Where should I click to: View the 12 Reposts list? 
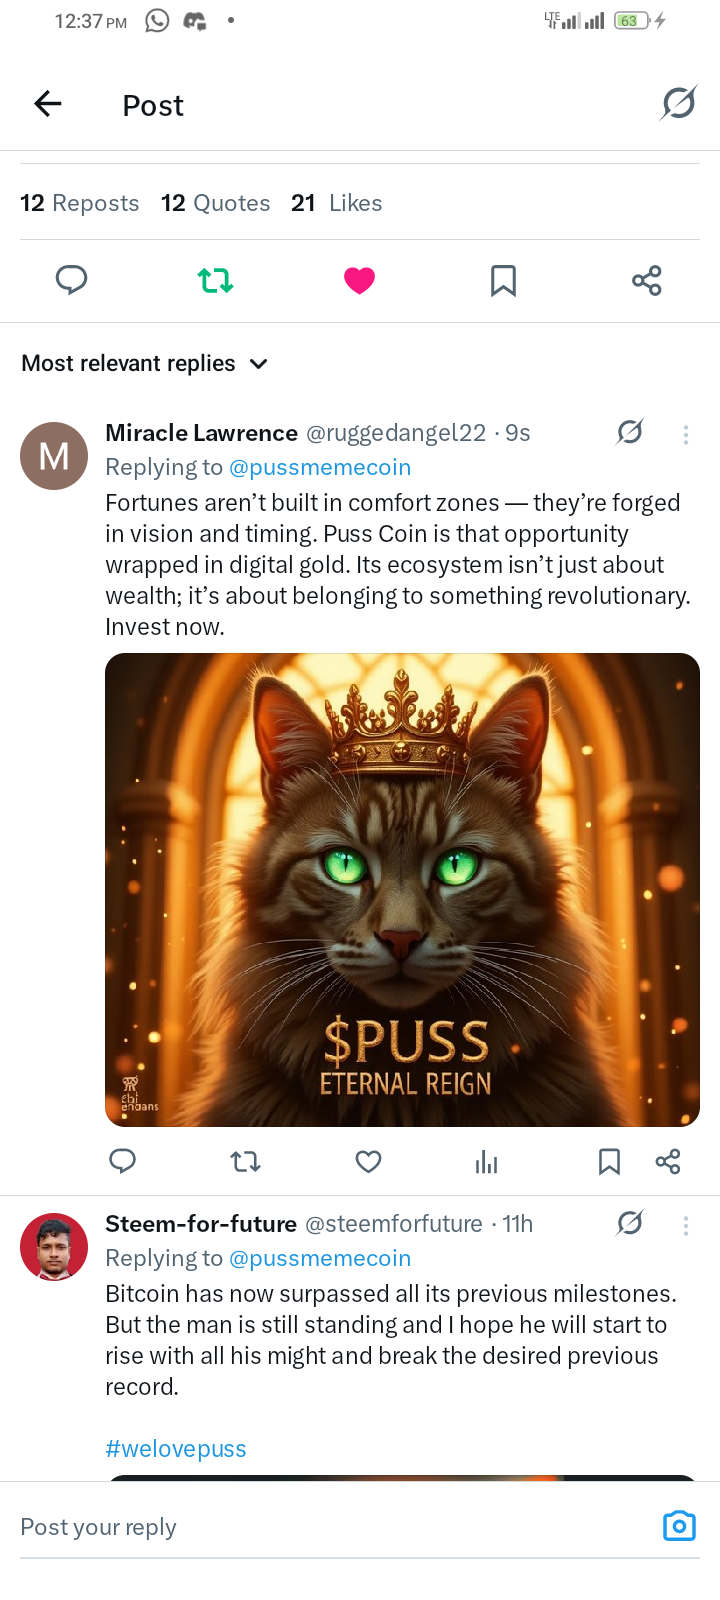(80, 203)
